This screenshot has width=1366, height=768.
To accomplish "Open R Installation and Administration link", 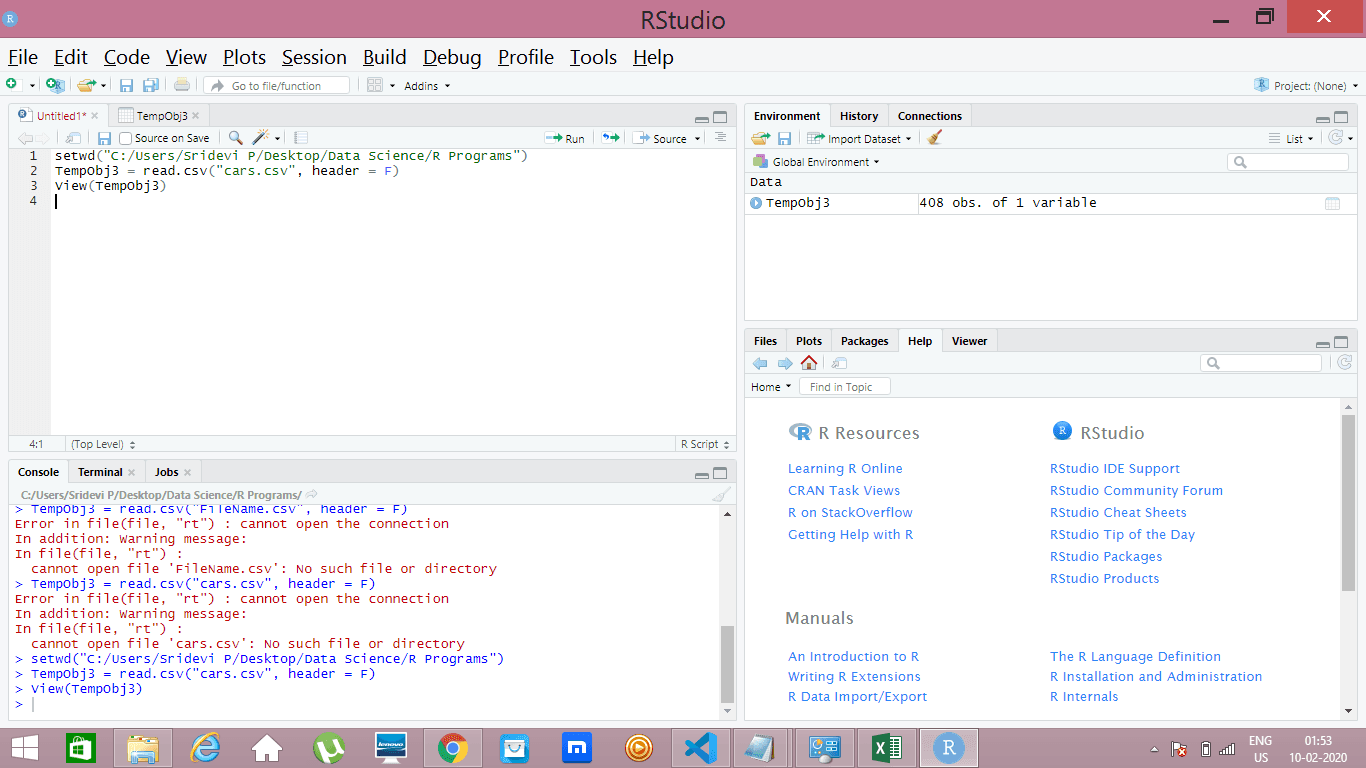I will pos(1156,676).
